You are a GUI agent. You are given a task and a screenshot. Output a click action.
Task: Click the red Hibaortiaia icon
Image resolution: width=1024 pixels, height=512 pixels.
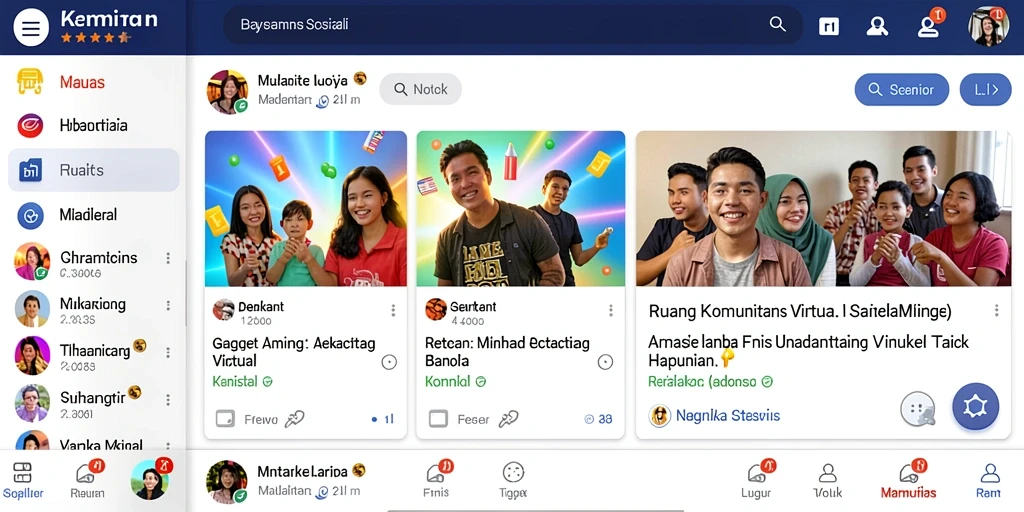coord(30,125)
